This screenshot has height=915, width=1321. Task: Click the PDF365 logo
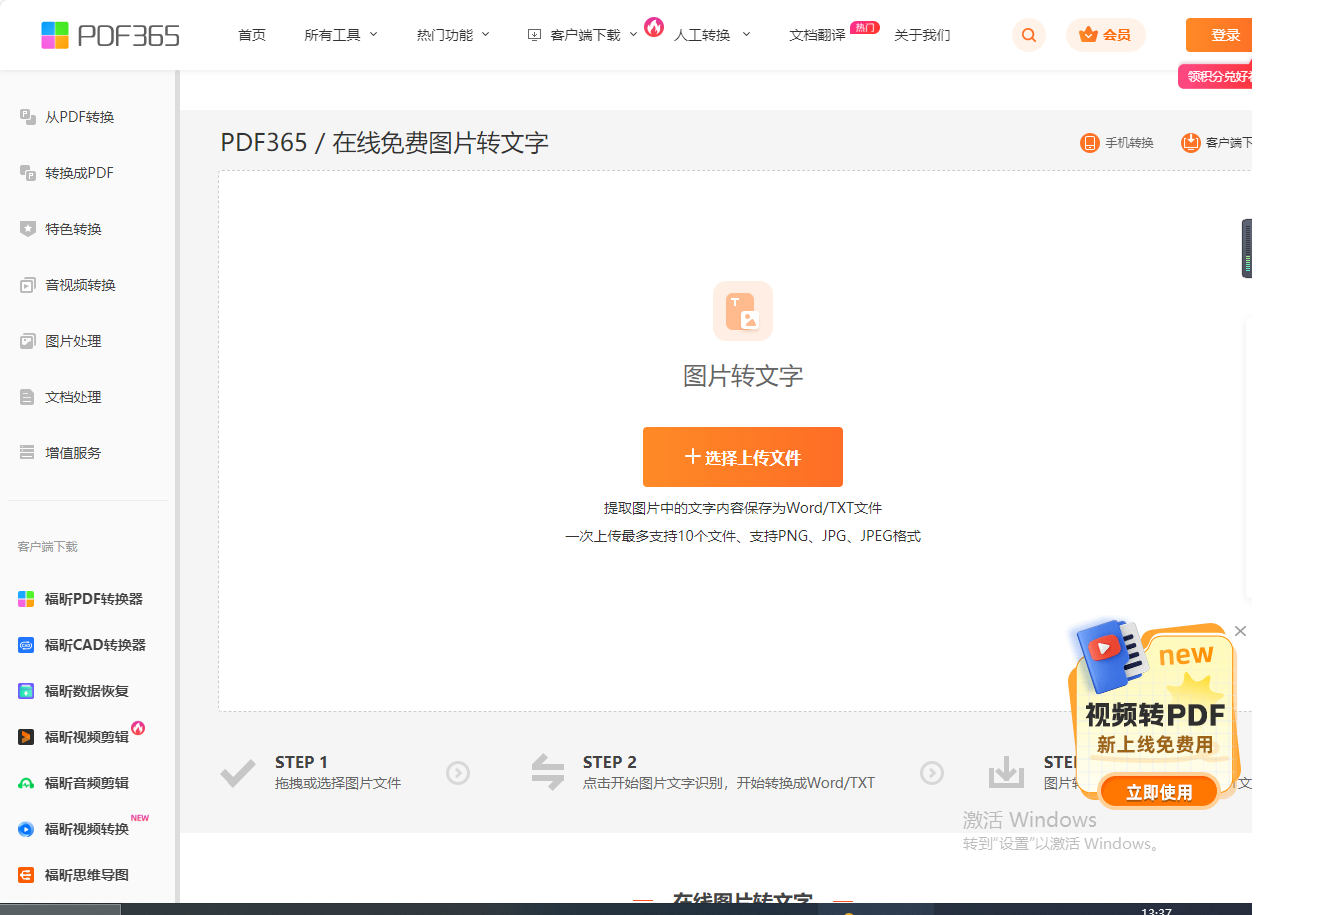pos(110,35)
